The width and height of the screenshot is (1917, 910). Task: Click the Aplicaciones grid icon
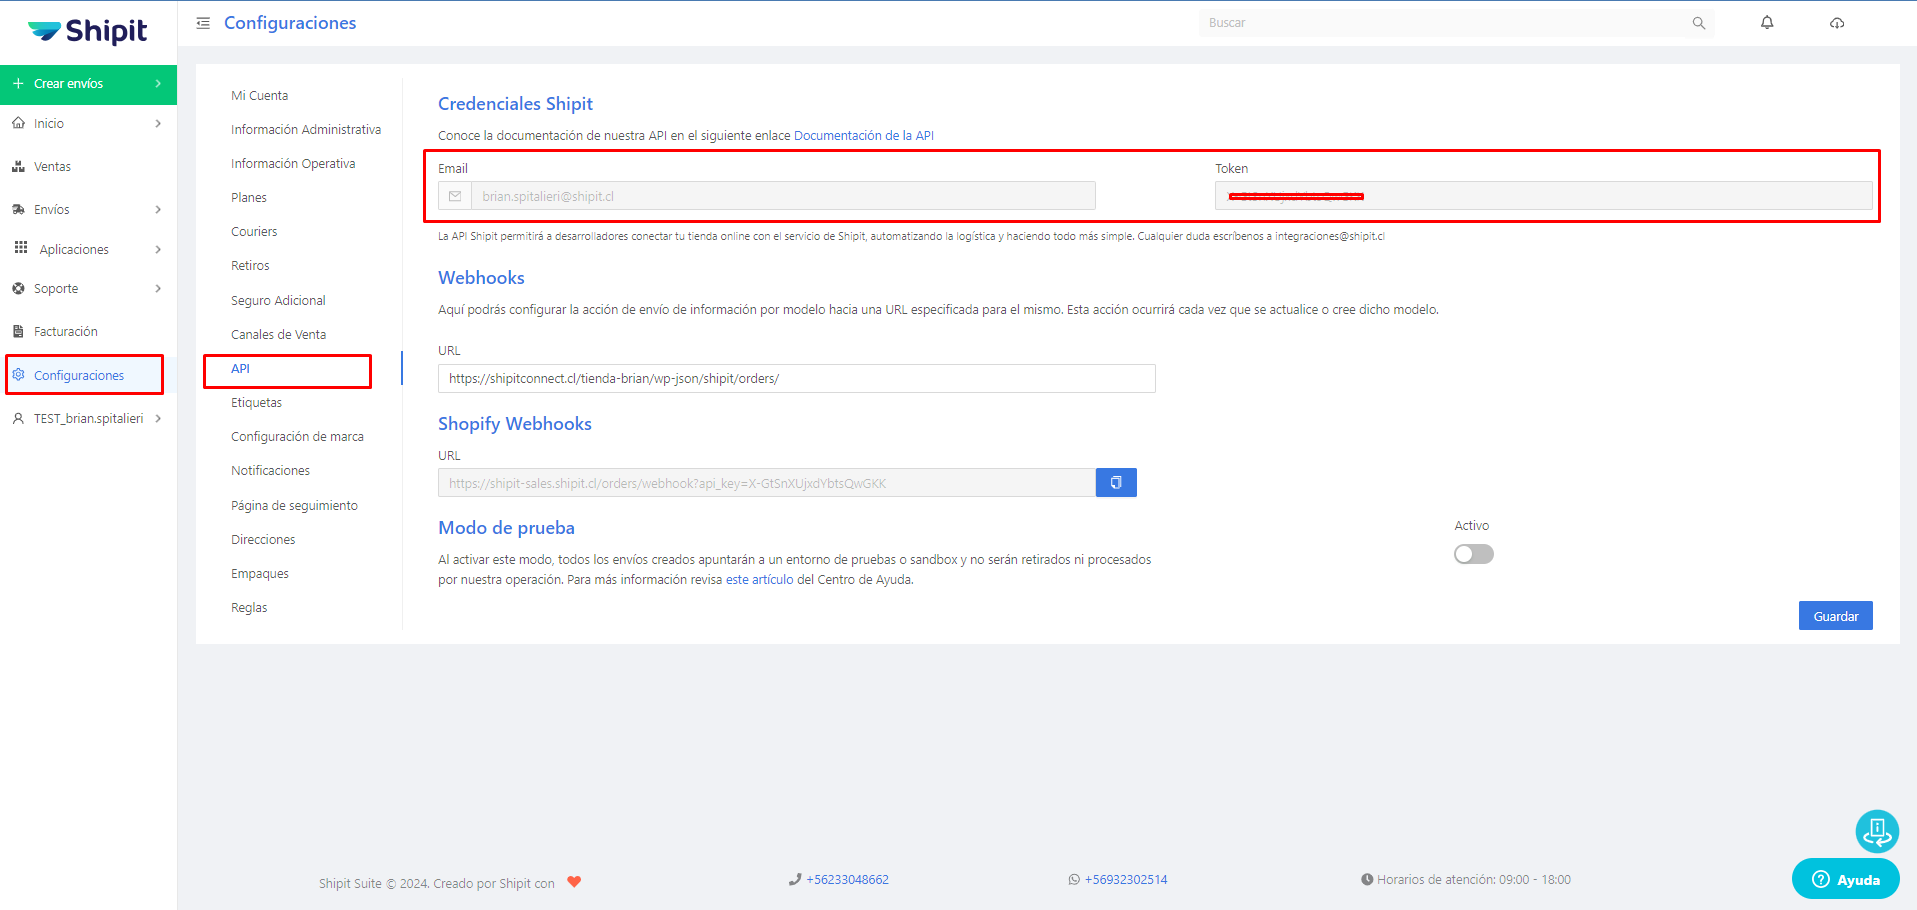tap(21, 247)
